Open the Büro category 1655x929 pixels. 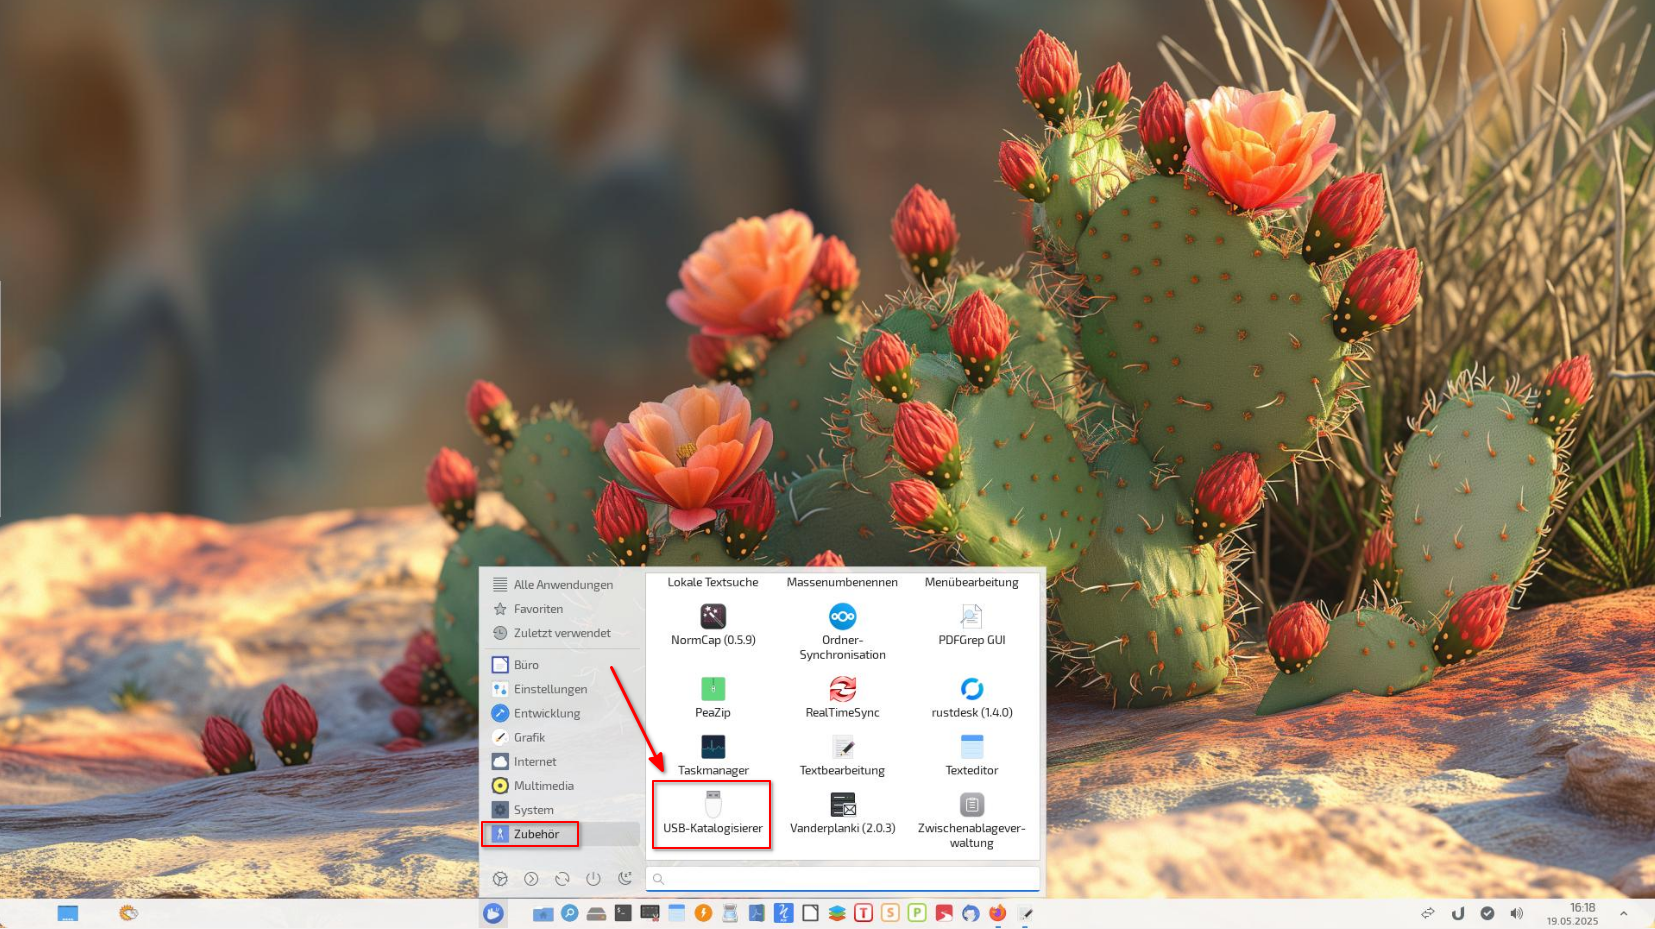[561, 665]
